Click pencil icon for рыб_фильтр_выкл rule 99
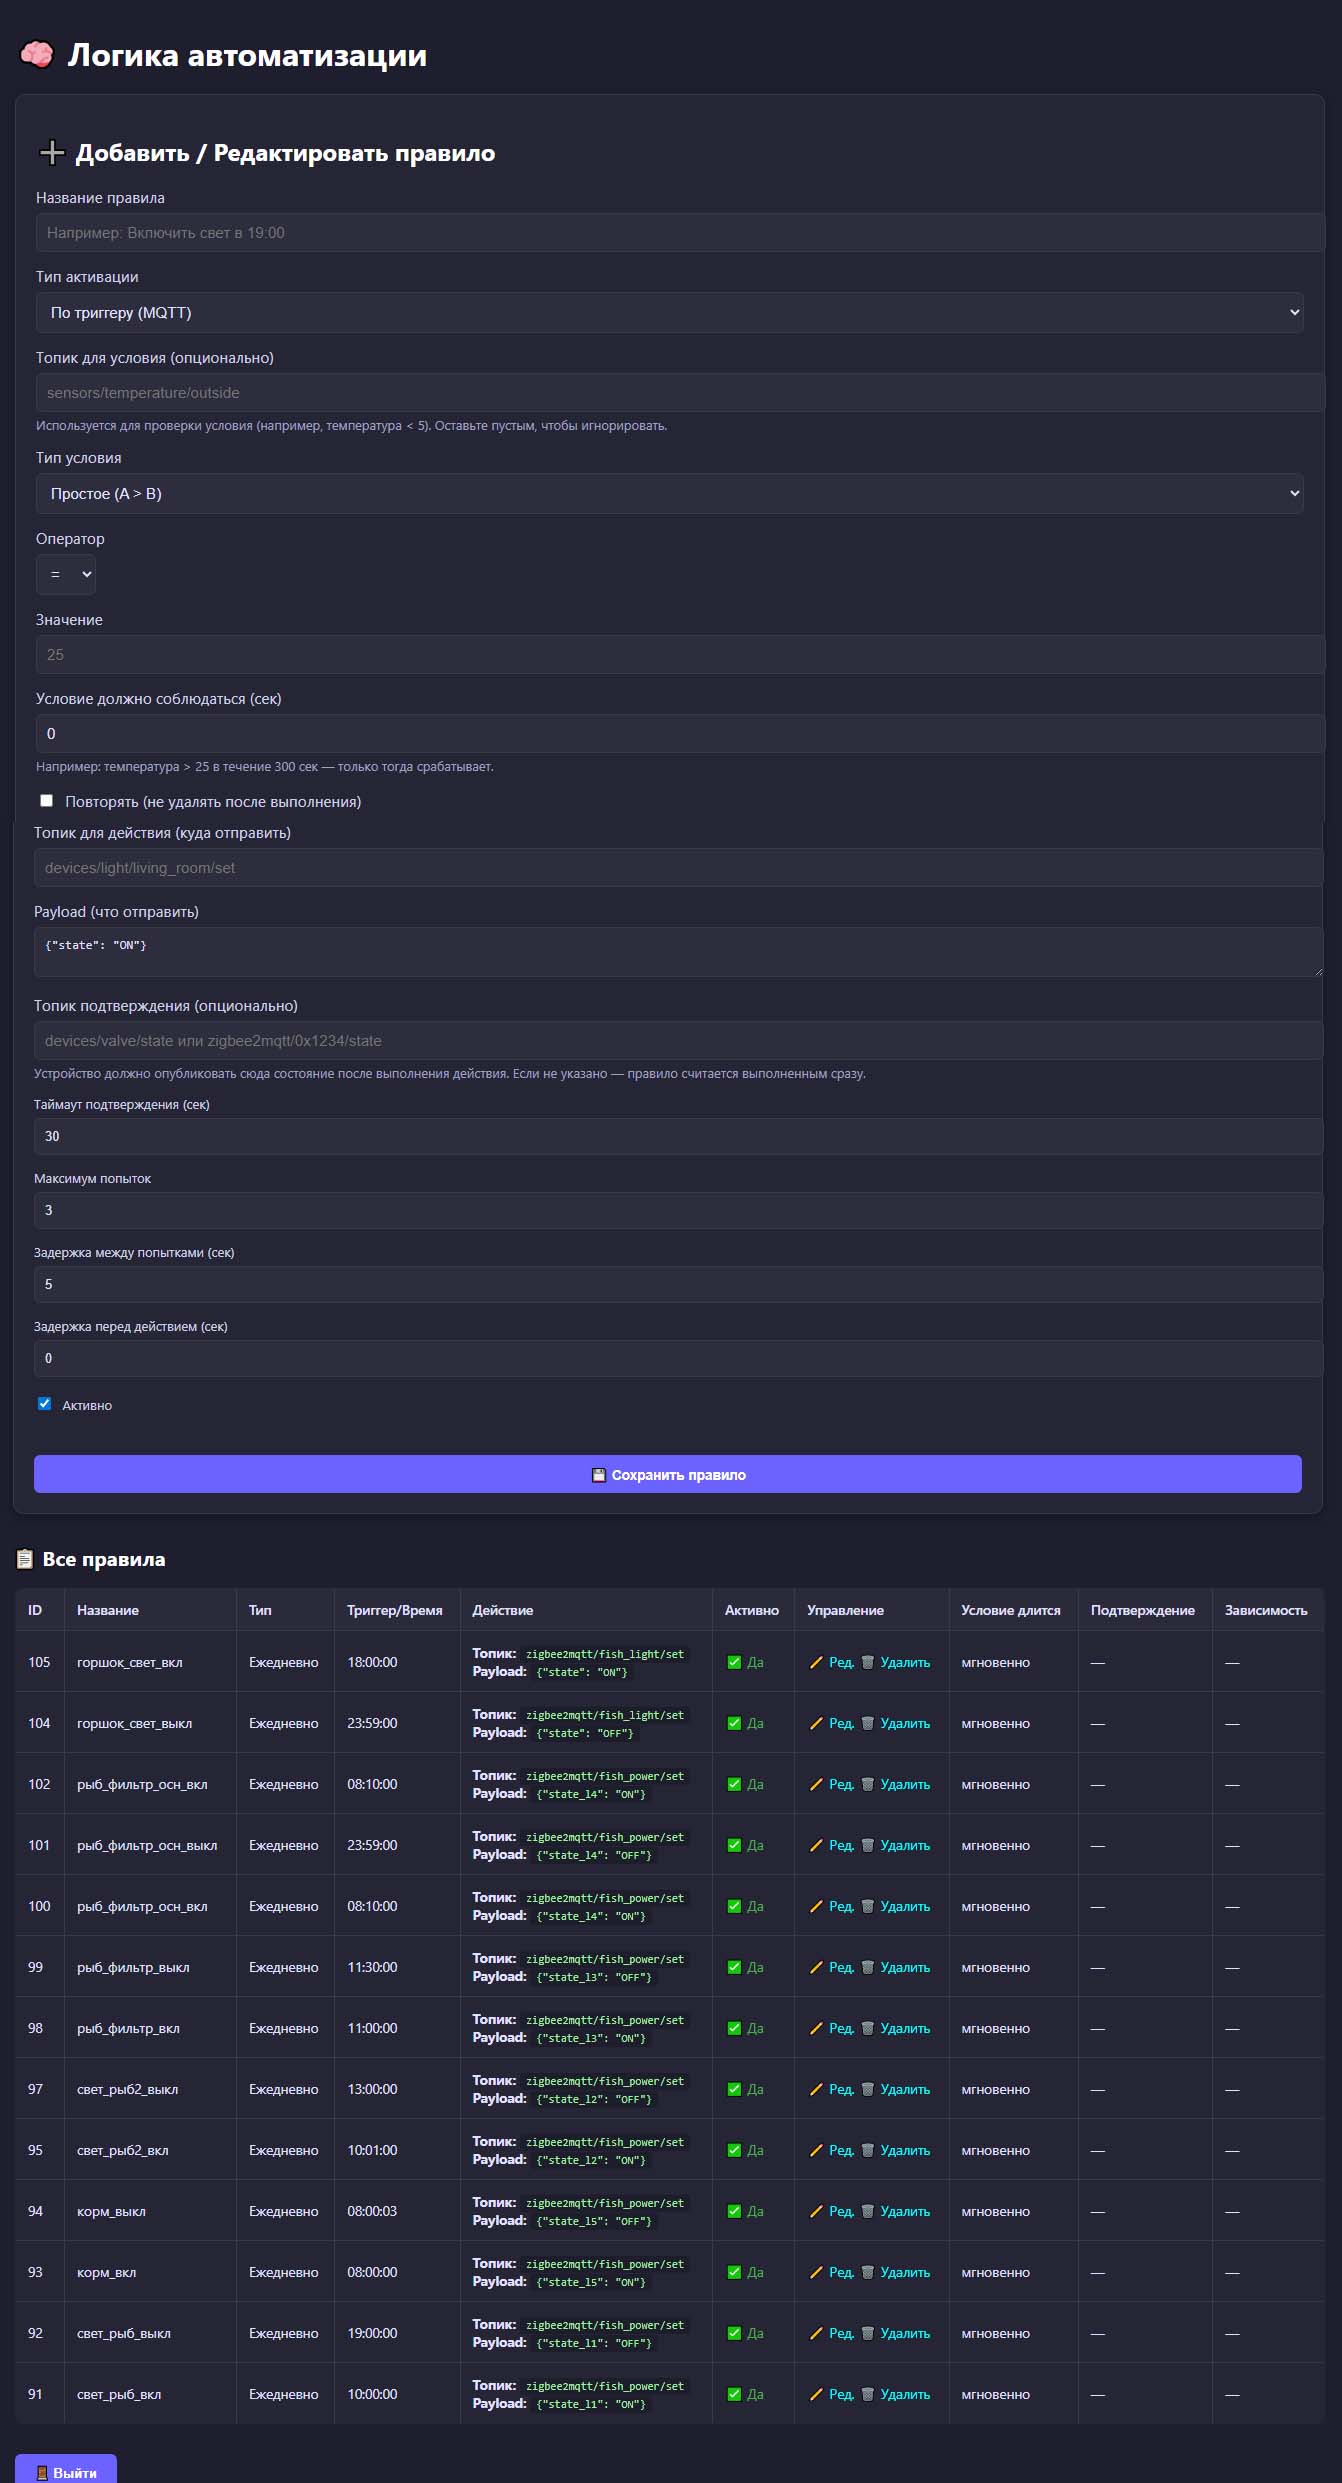 pos(816,1967)
